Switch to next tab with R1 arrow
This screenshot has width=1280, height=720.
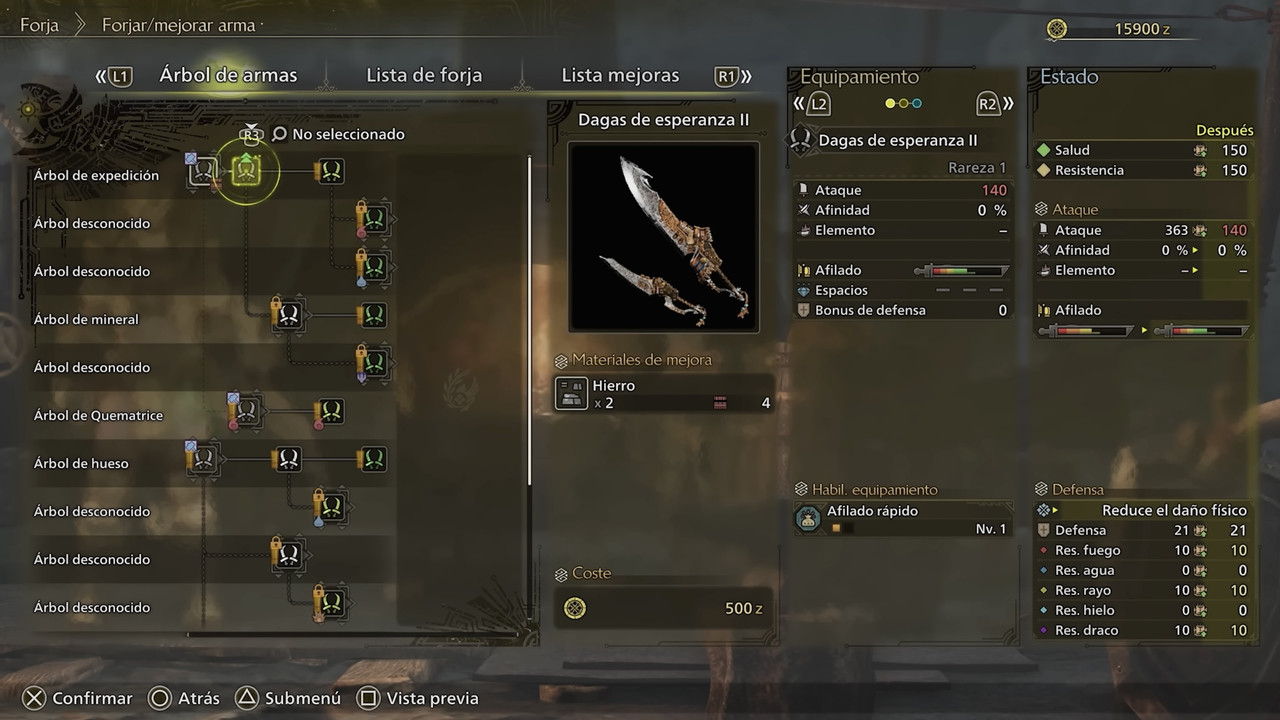[733, 76]
